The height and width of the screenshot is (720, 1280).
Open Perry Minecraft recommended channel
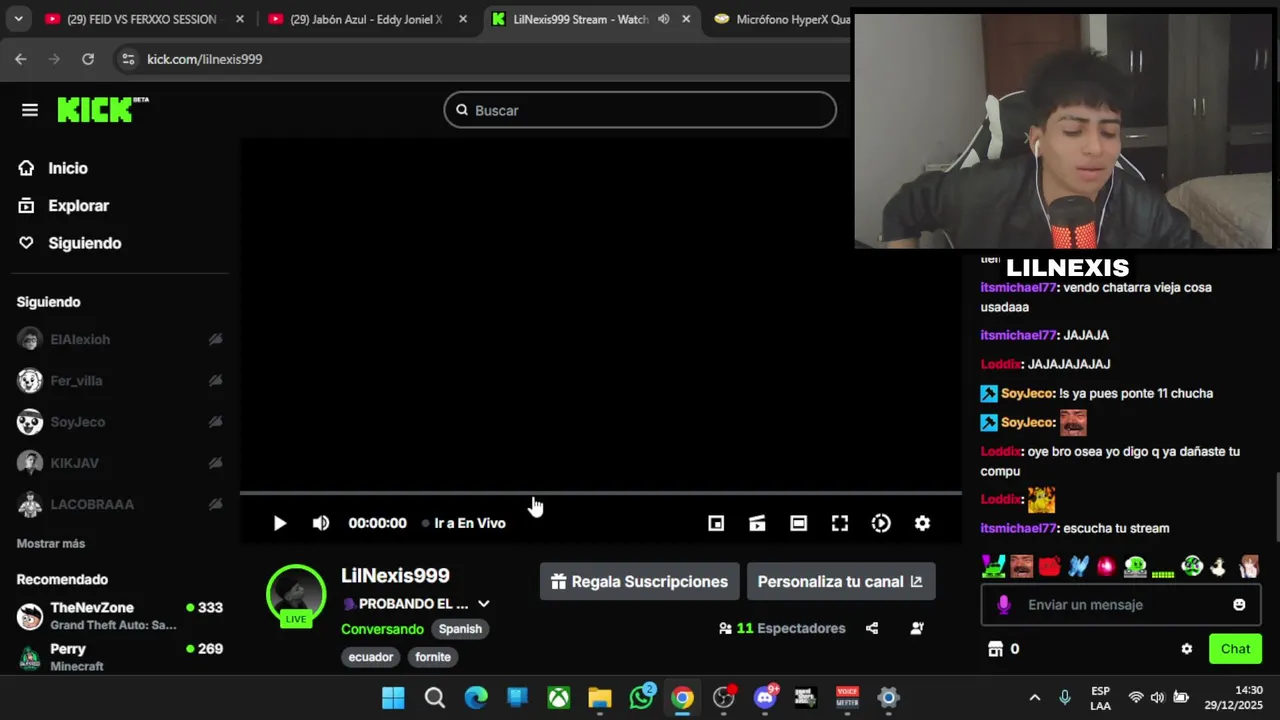pyautogui.click(x=120, y=657)
